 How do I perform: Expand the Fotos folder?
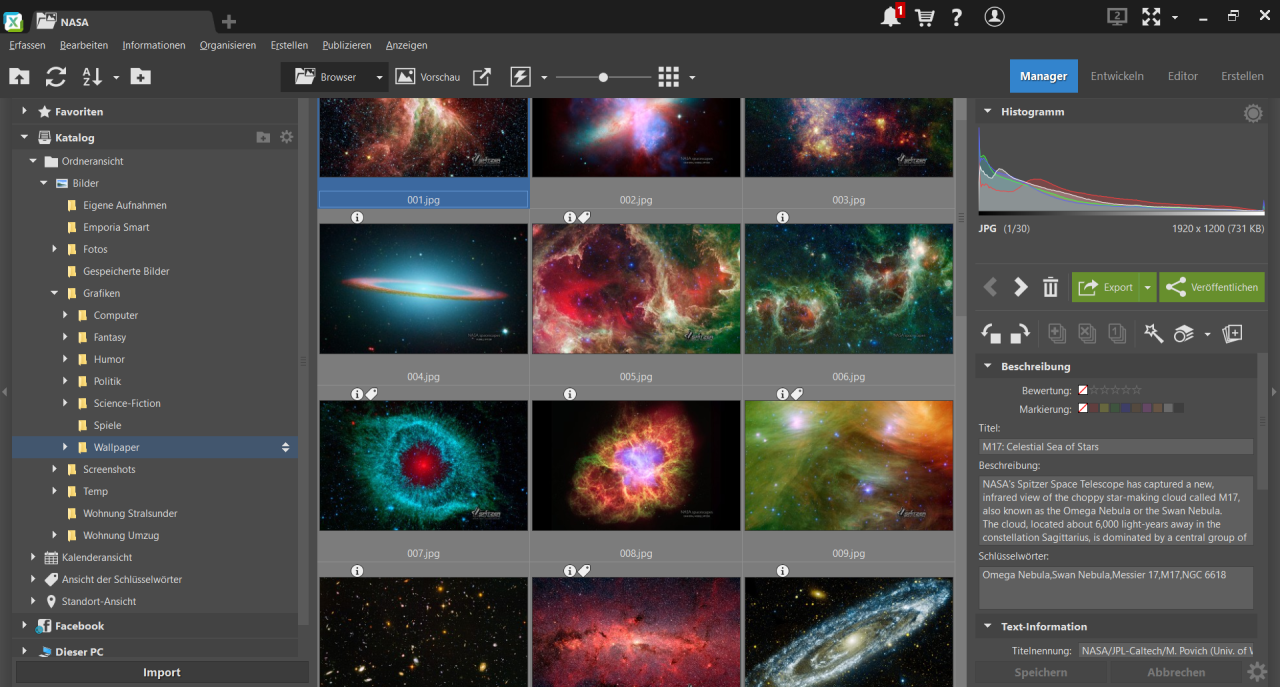pos(55,249)
